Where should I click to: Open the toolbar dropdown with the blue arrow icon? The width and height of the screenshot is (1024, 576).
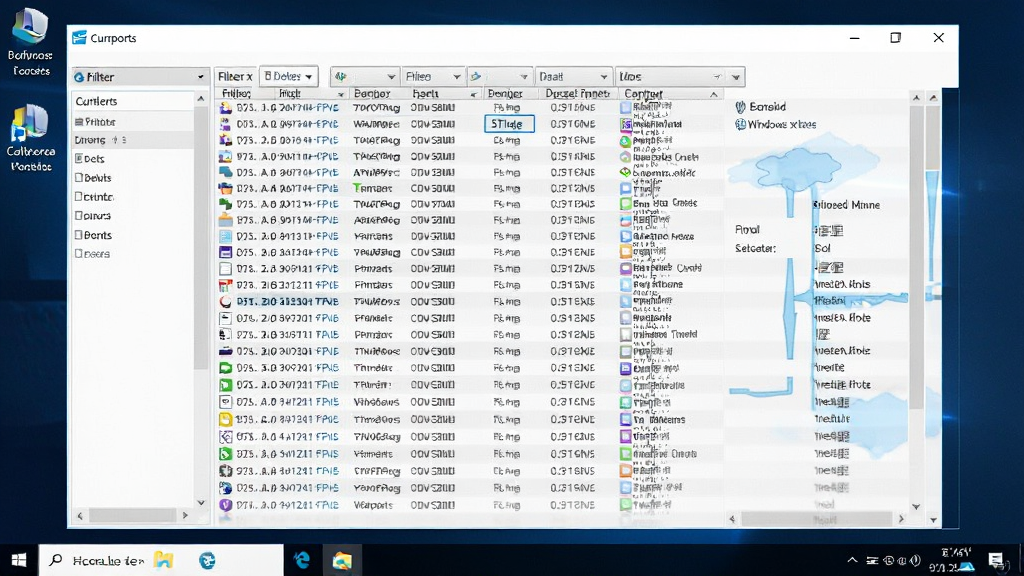point(499,76)
